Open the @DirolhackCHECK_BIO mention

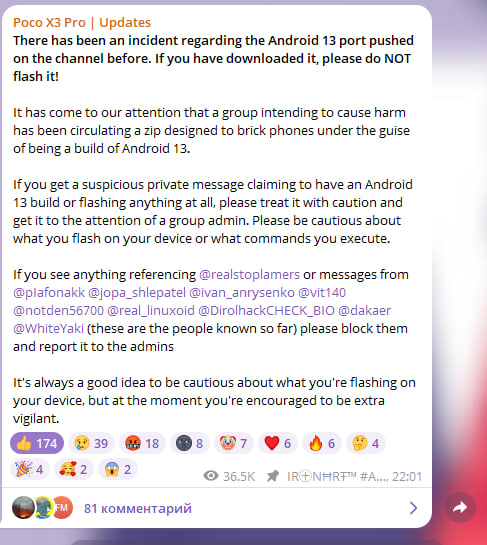pyautogui.click(x=266, y=310)
